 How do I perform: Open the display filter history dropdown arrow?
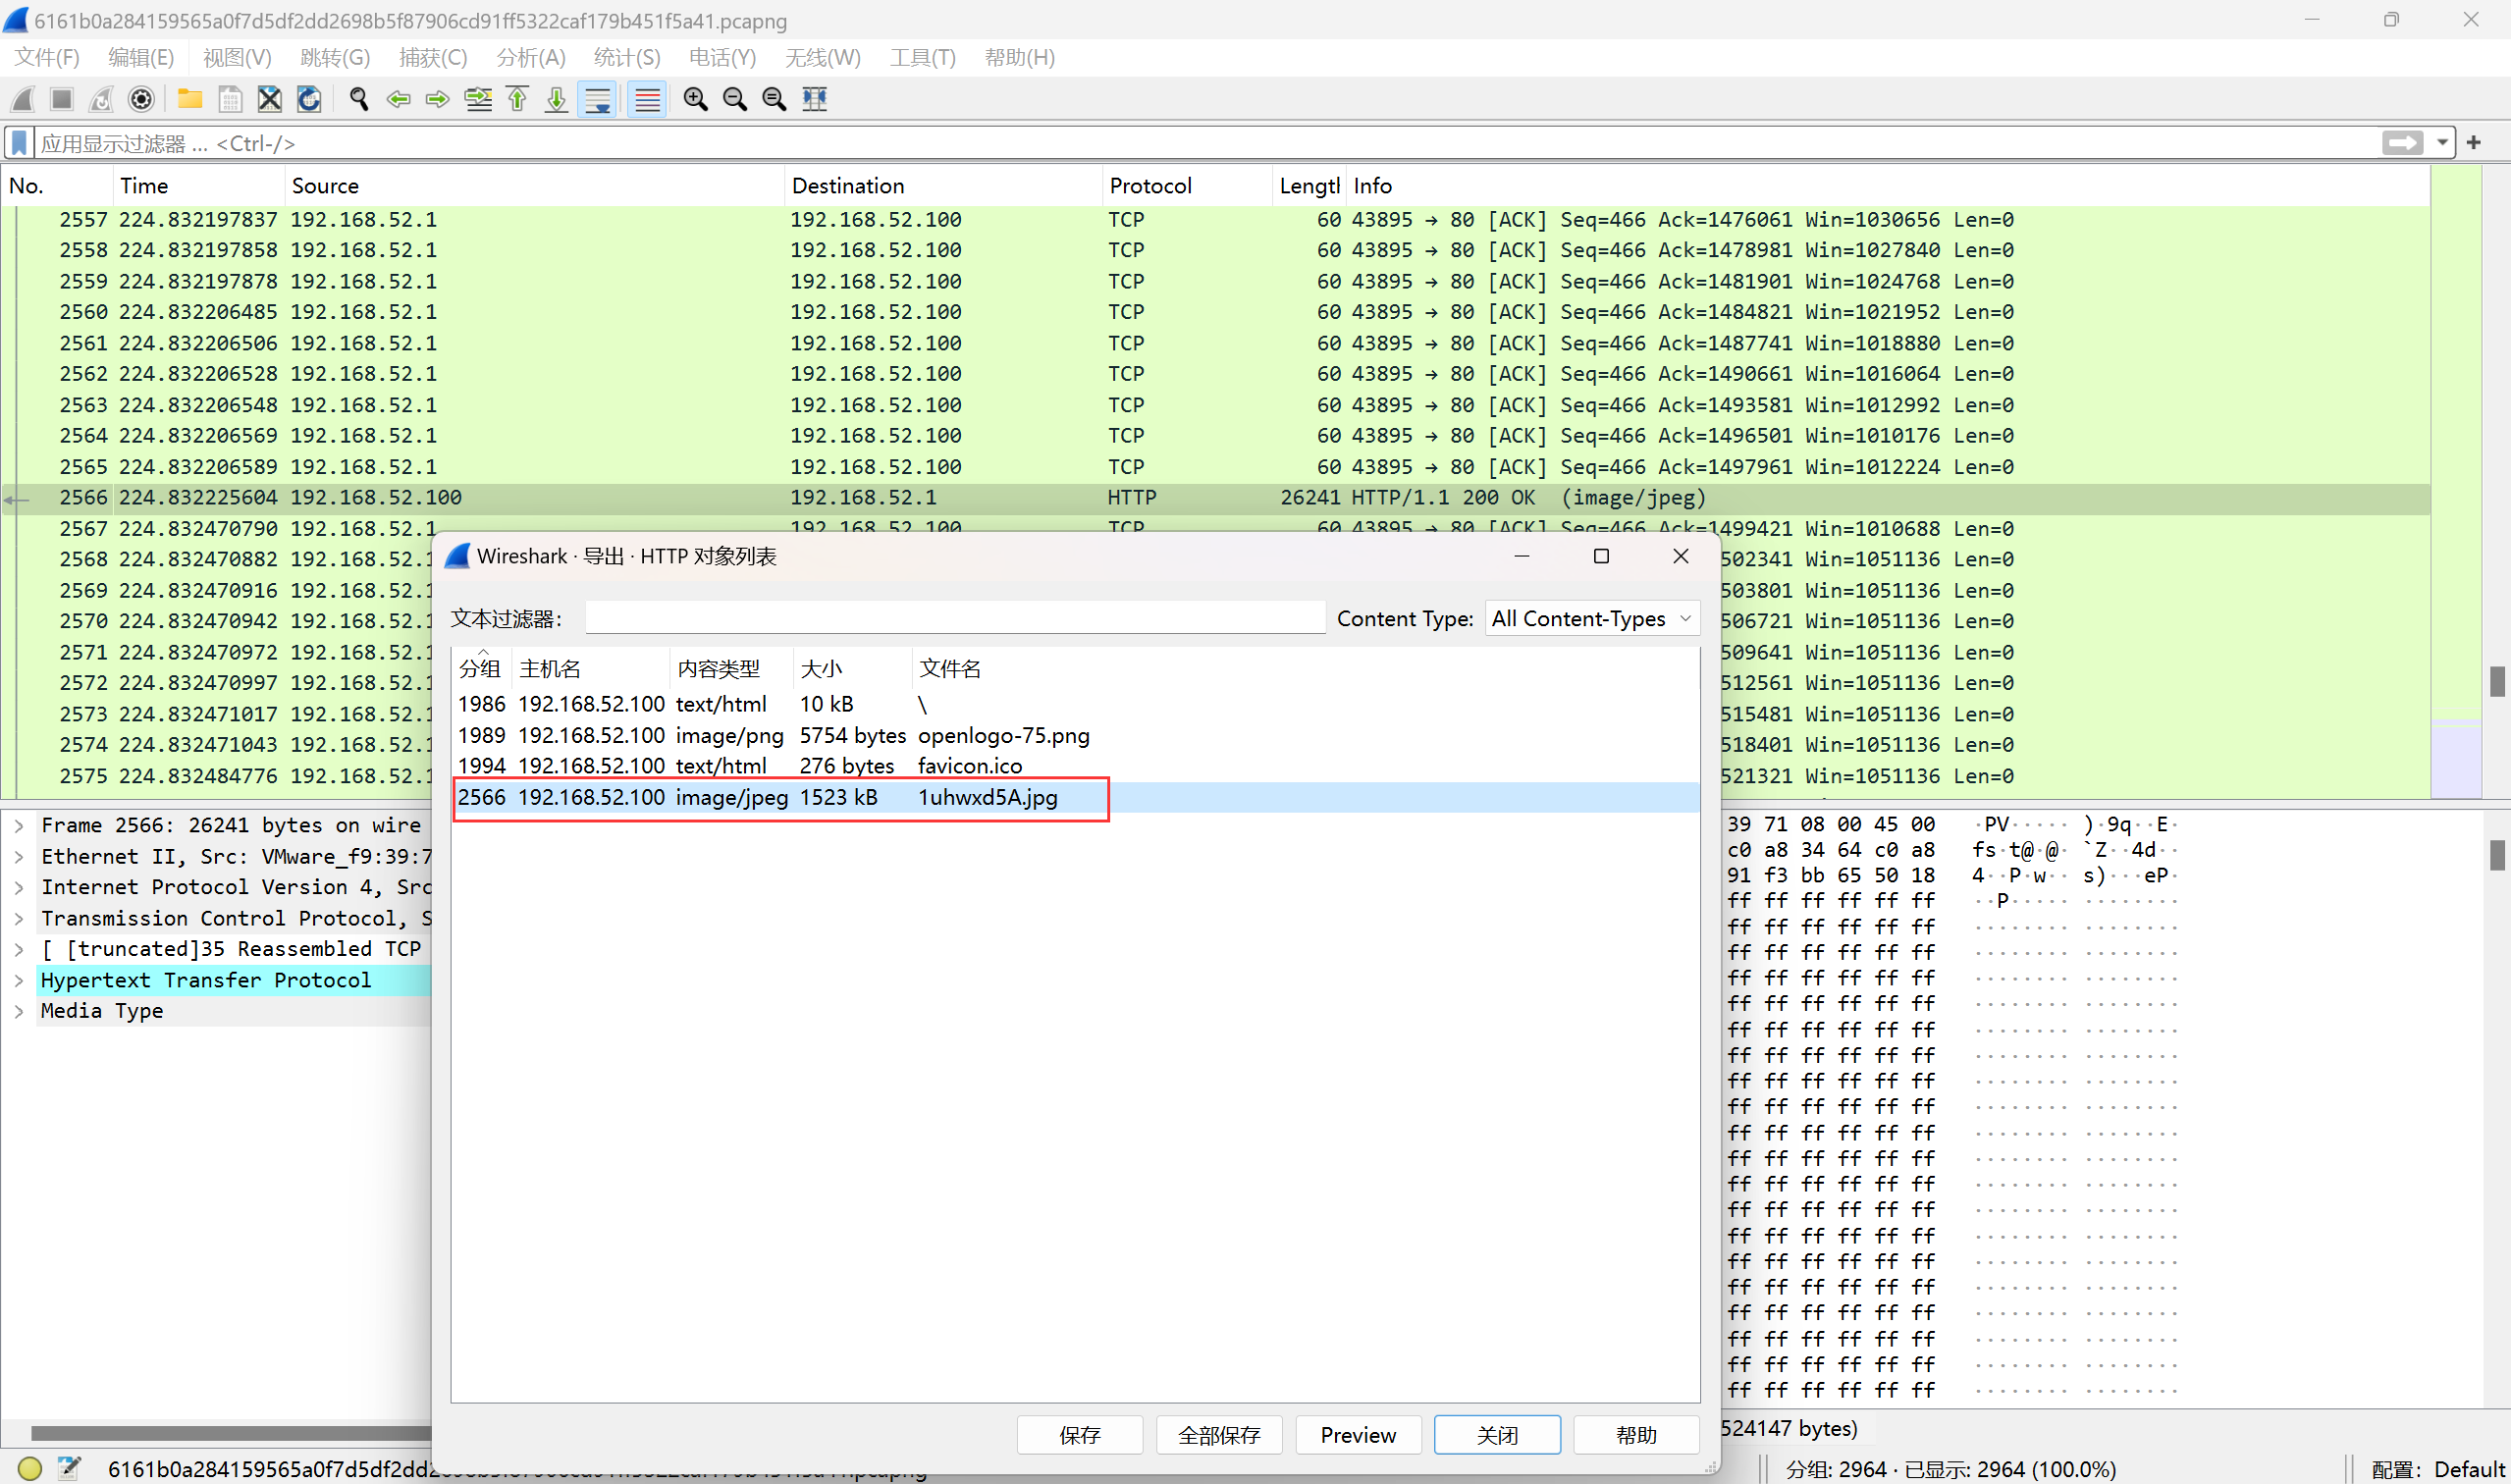click(2442, 143)
